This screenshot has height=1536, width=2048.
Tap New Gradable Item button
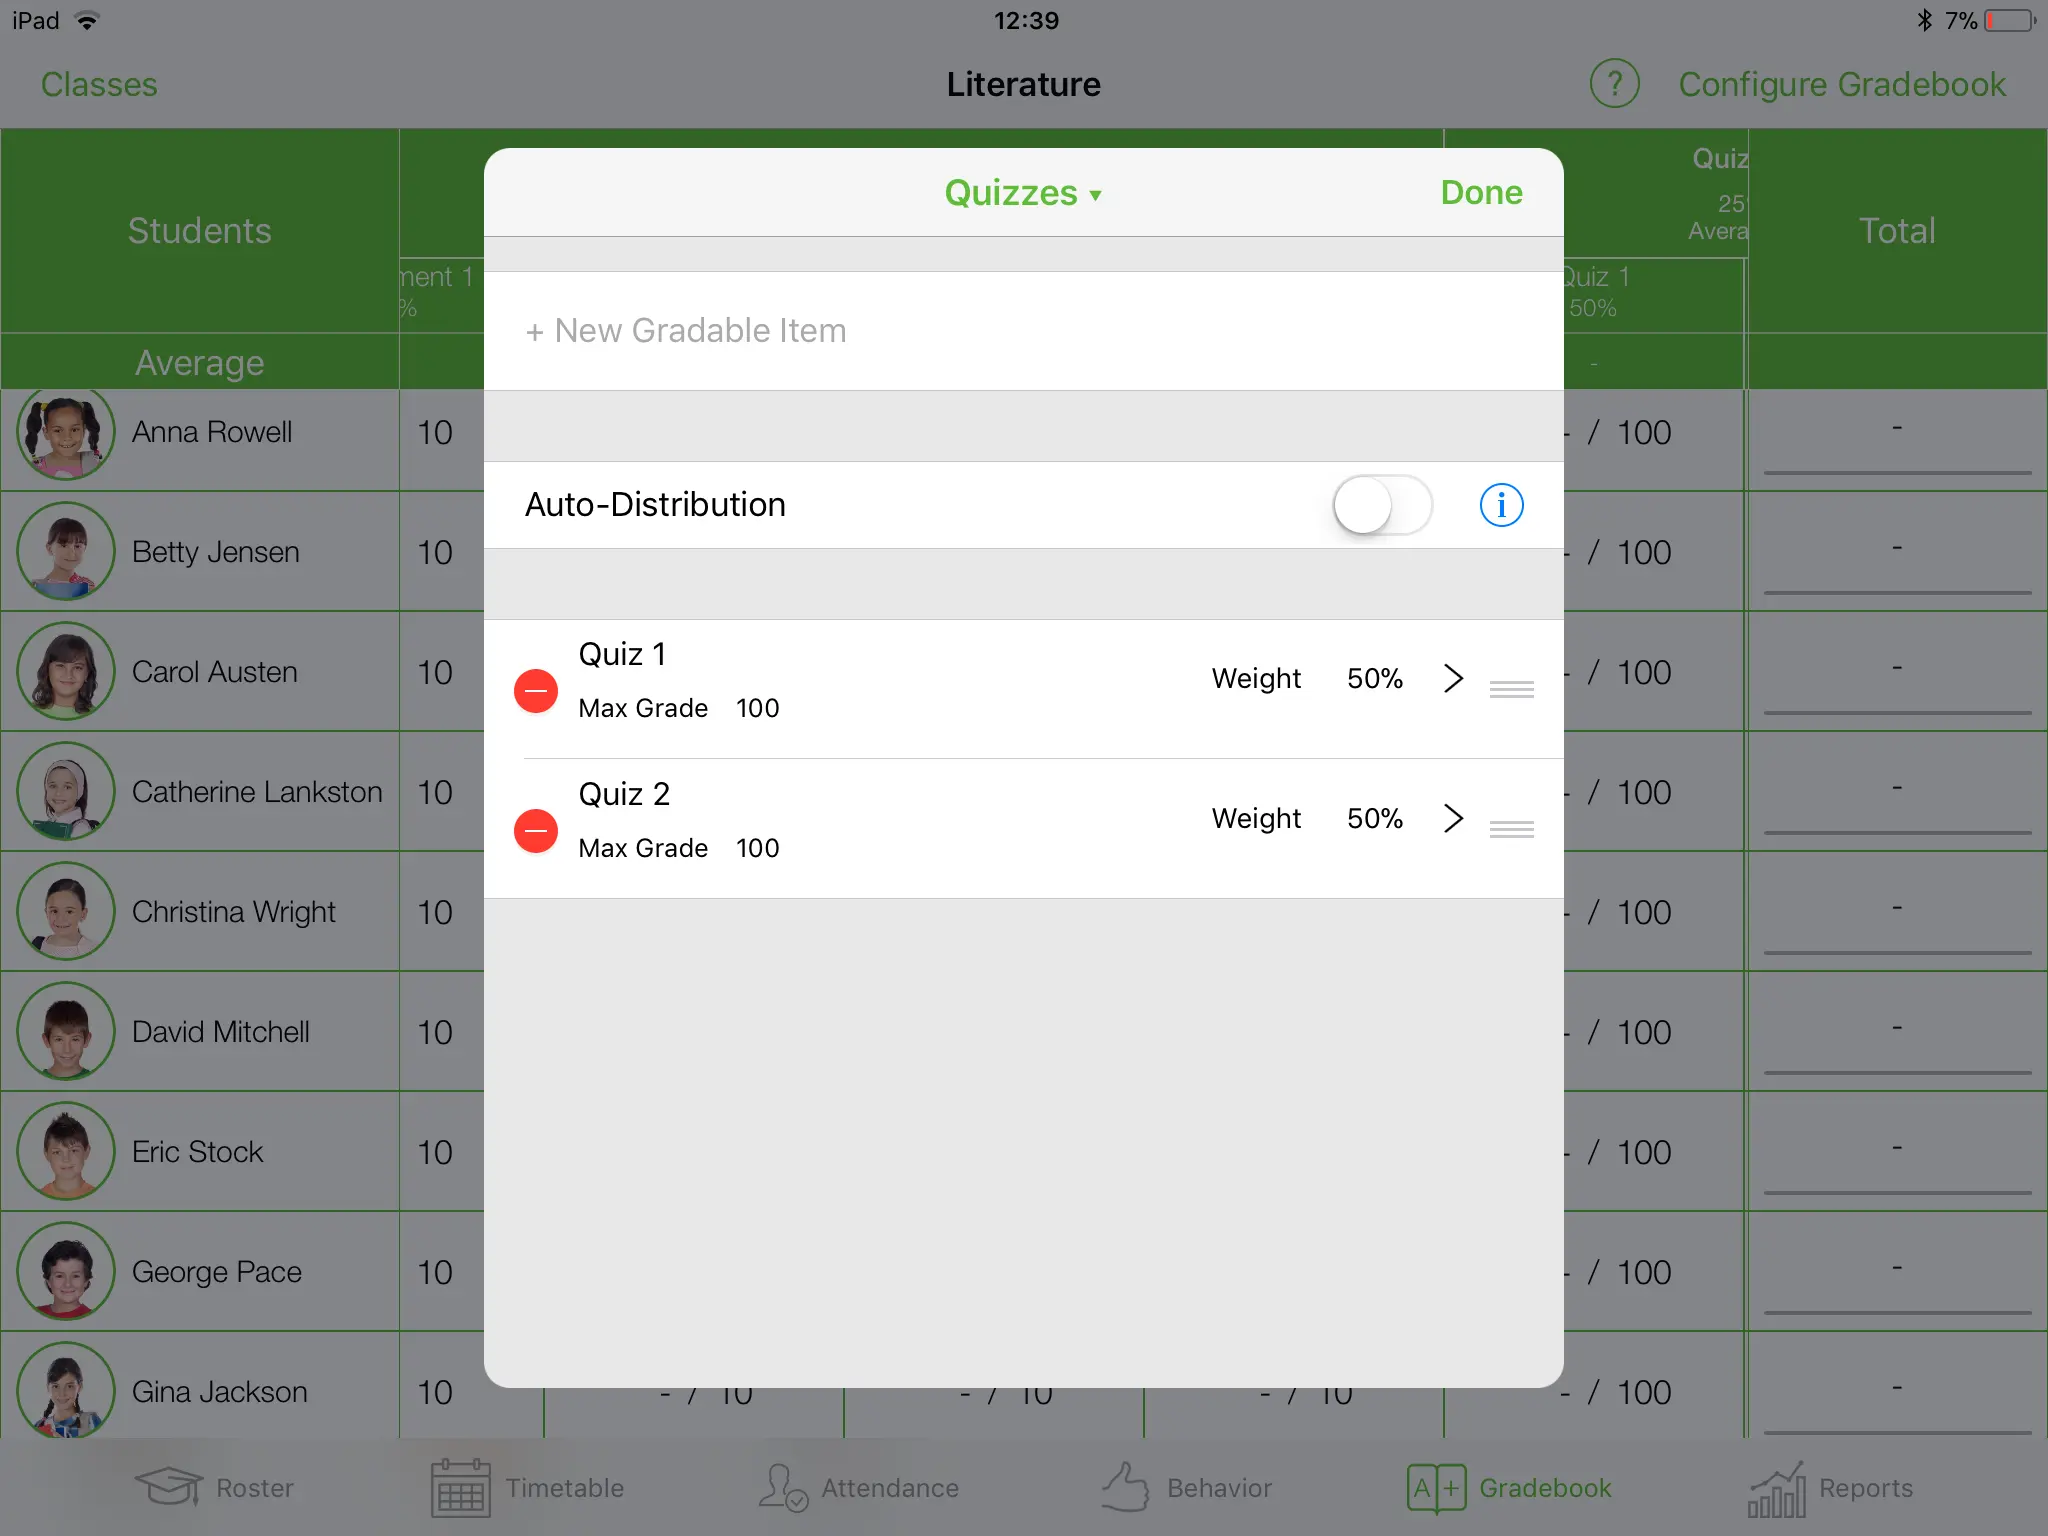(x=685, y=331)
